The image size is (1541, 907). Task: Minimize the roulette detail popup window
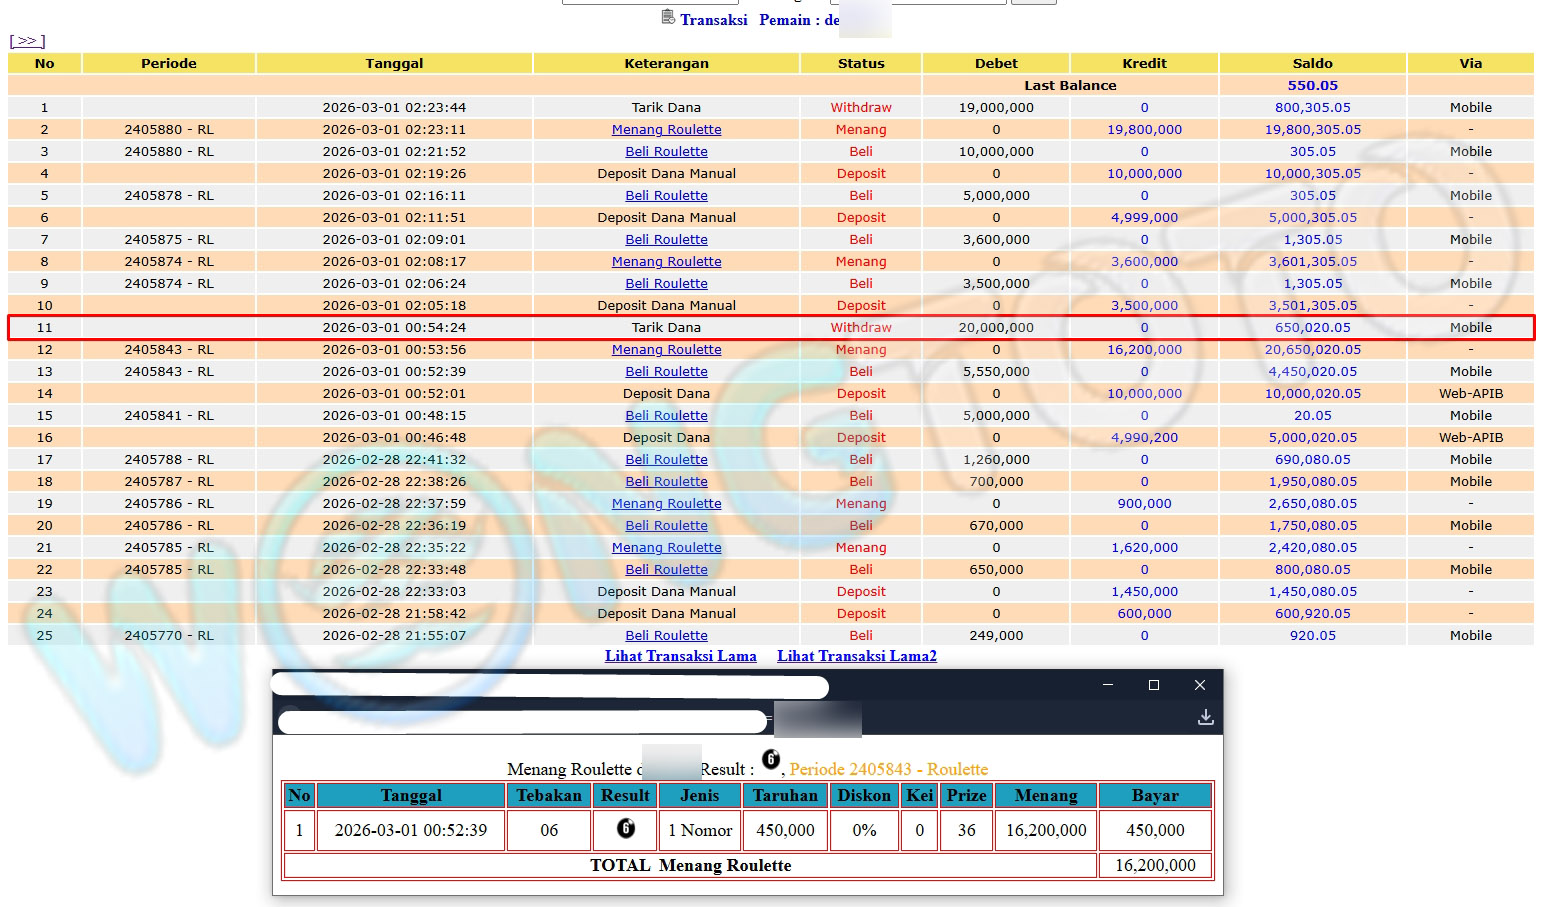[1107, 685]
